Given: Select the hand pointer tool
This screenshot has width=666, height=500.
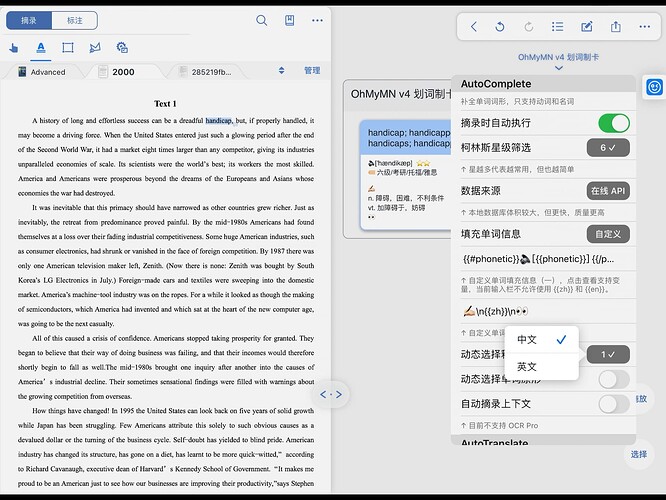Looking at the screenshot, I should 14,48.
